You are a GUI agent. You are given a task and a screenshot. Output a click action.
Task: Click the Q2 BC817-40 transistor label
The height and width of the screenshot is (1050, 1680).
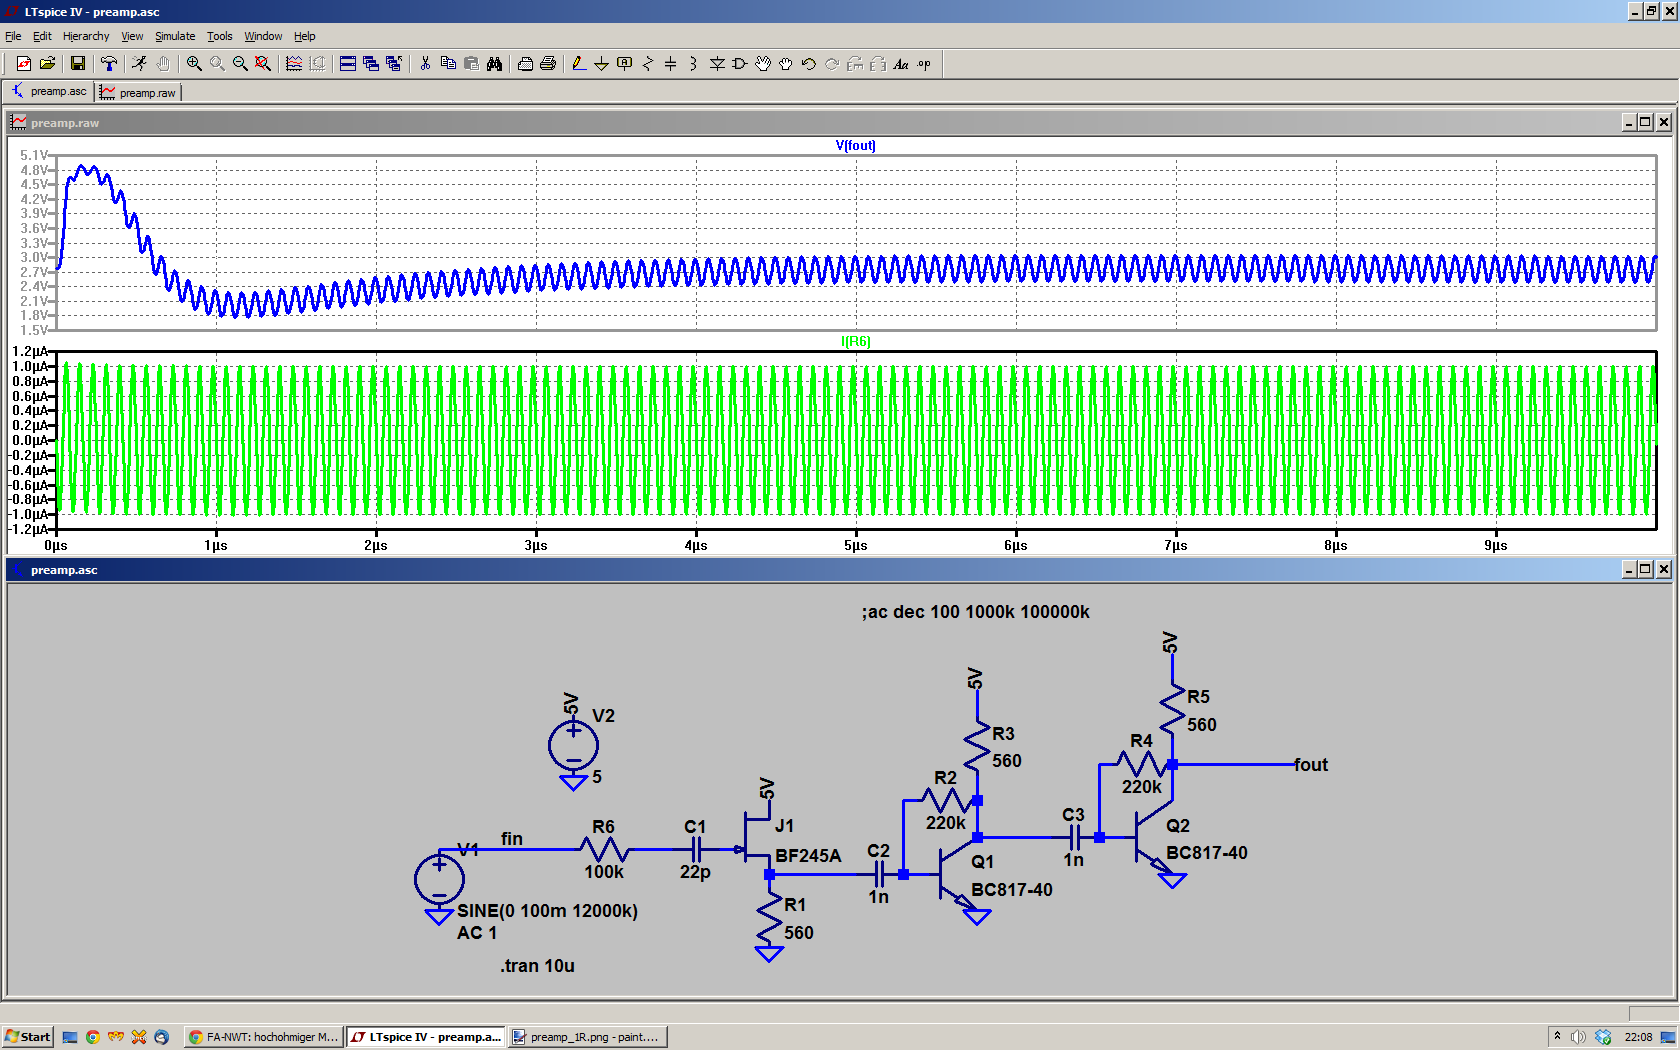coord(1207,853)
